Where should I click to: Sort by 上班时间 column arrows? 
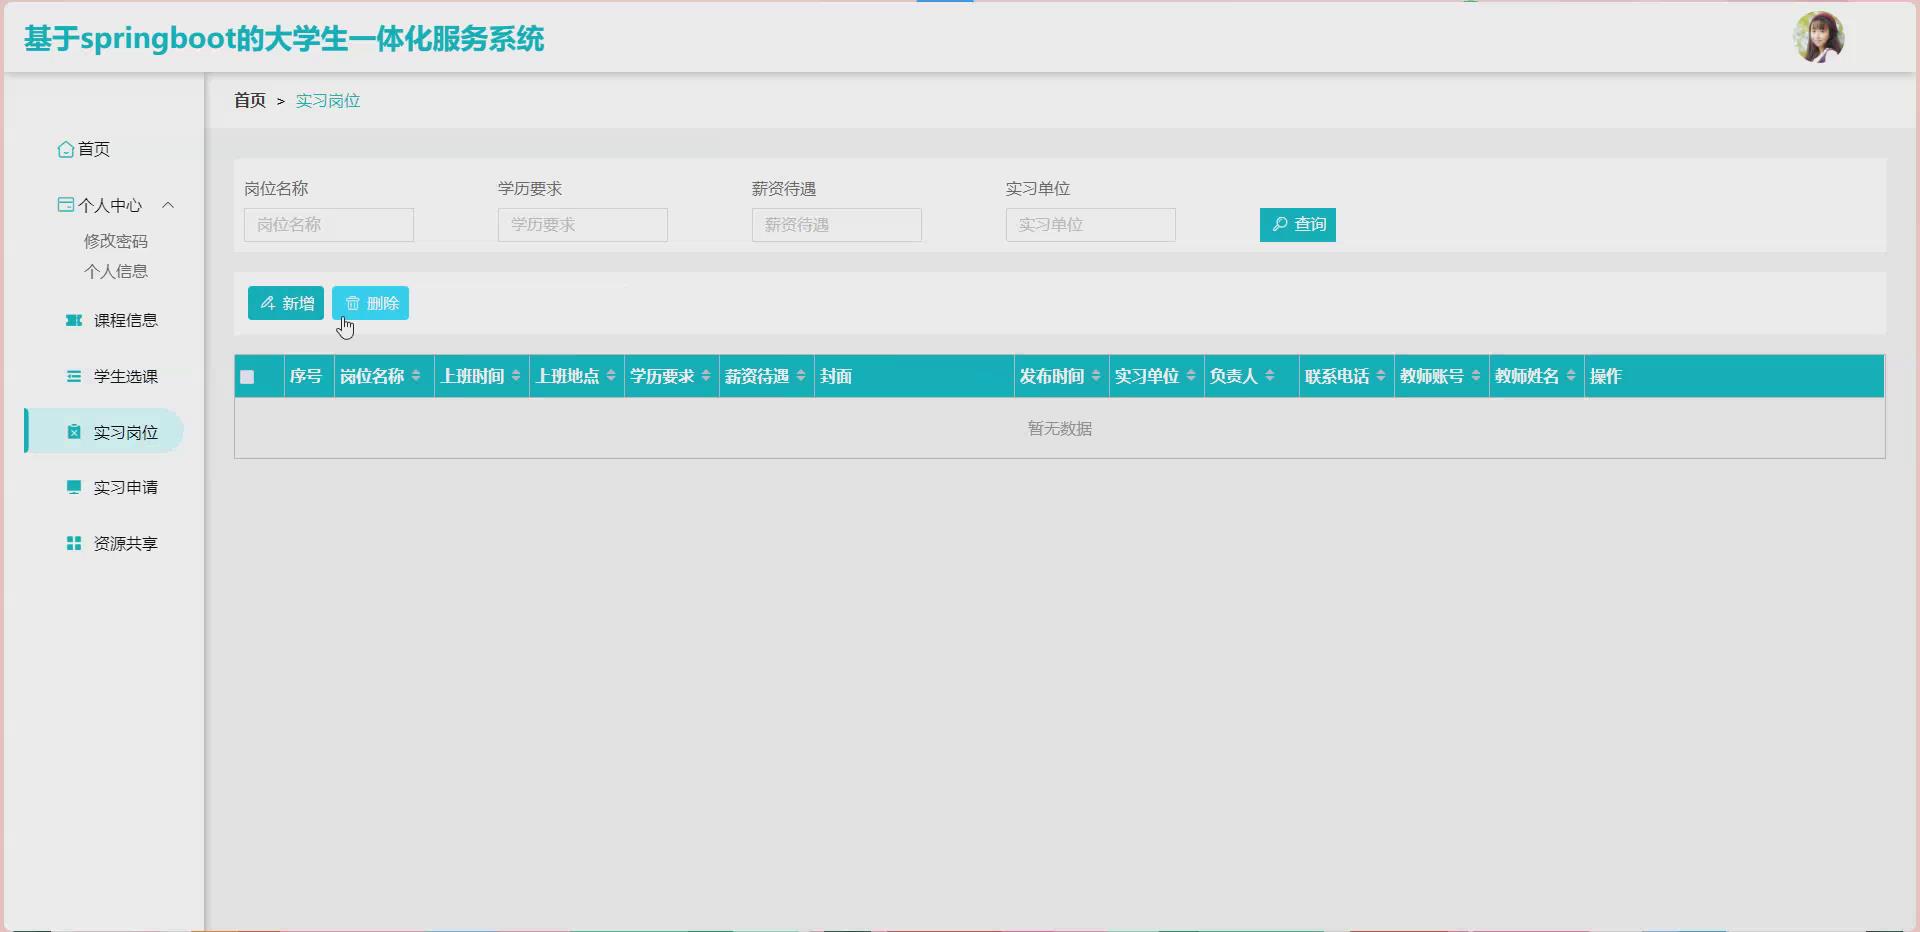516,376
